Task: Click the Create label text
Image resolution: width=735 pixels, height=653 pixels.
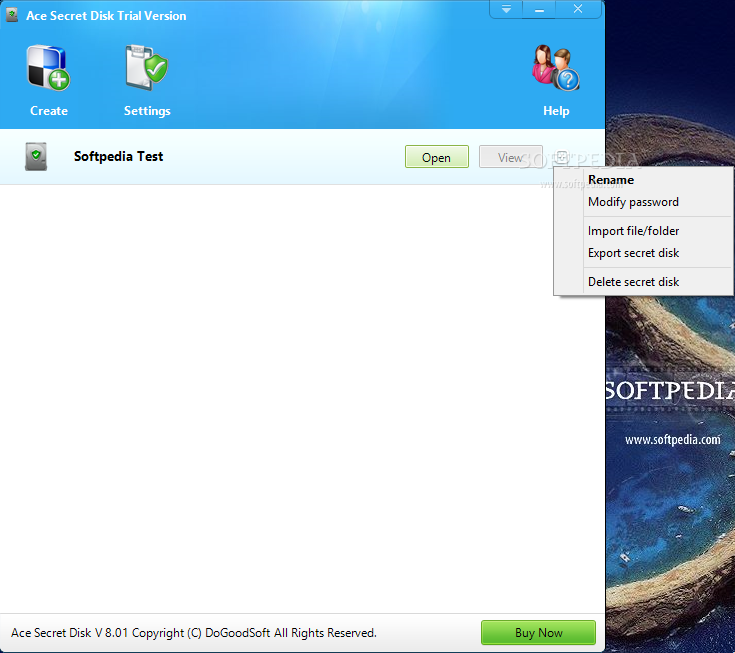Action: coord(49,111)
